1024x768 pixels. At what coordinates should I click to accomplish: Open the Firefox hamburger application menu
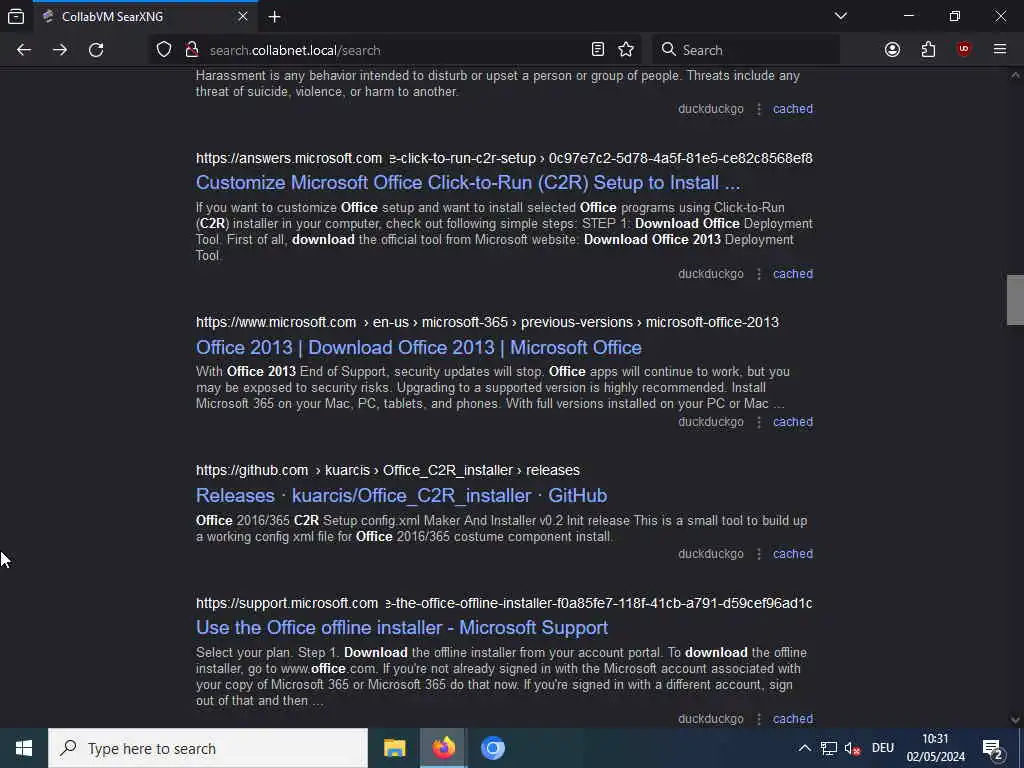coord(1000,50)
